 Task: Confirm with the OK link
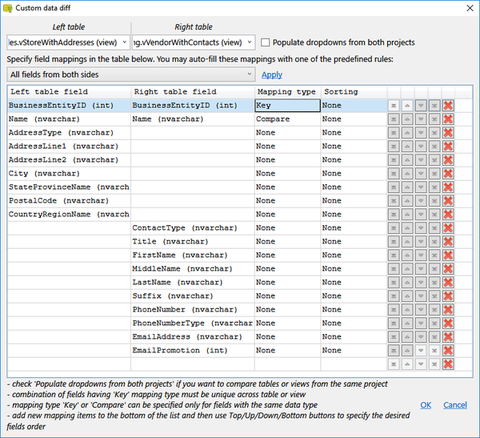(x=426, y=405)
